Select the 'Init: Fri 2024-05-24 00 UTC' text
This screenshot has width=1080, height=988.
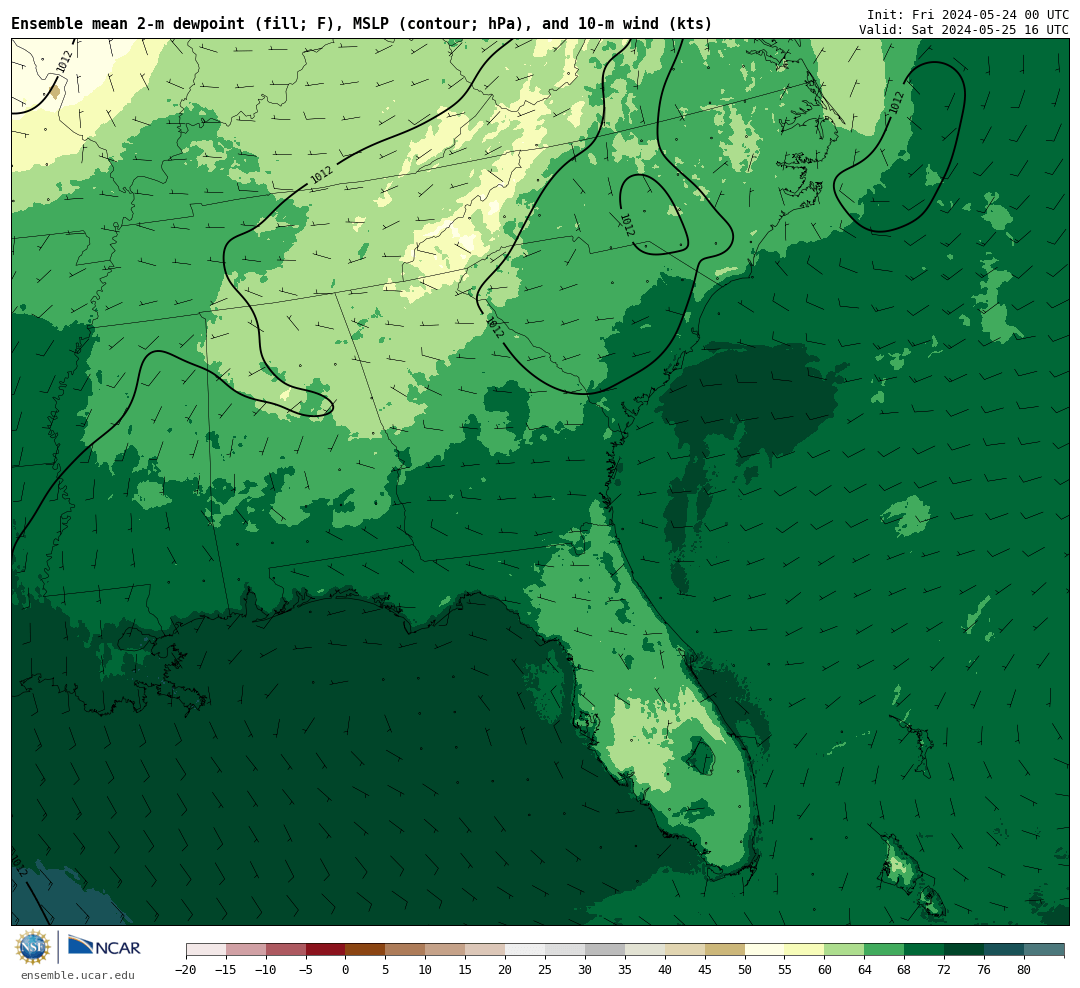(968, 14)
